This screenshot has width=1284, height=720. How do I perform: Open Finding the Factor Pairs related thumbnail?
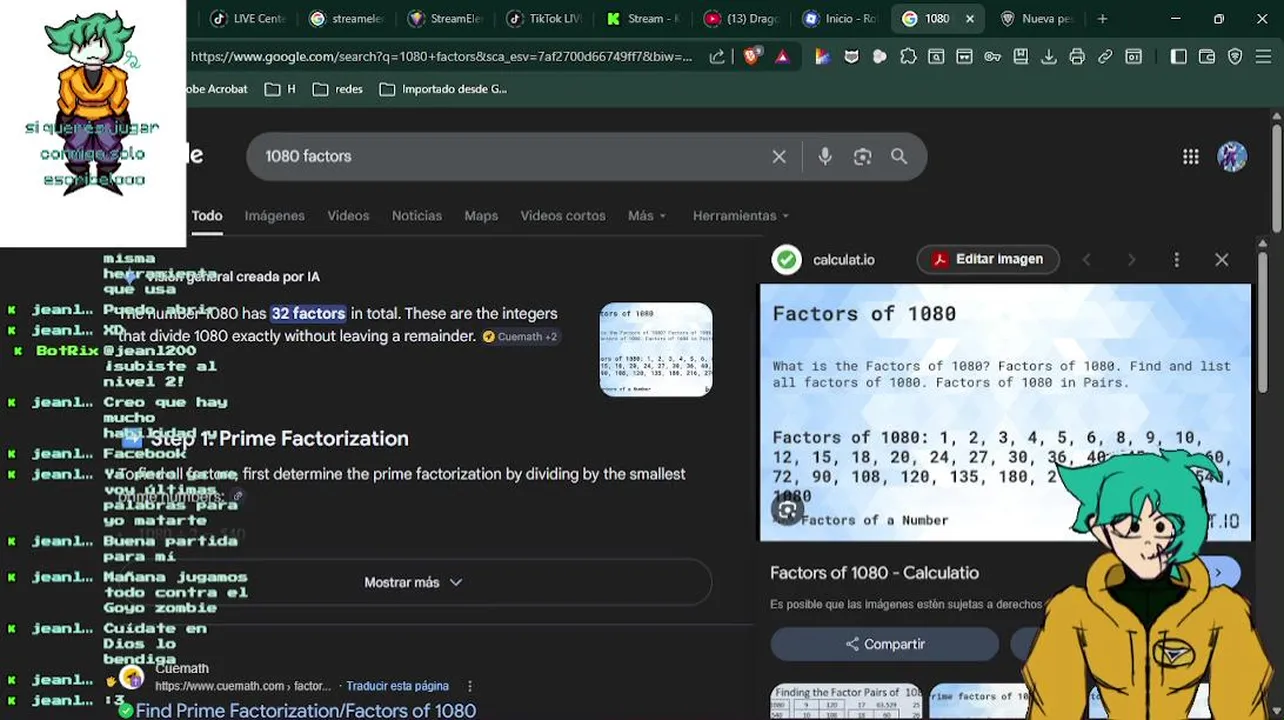846,702
